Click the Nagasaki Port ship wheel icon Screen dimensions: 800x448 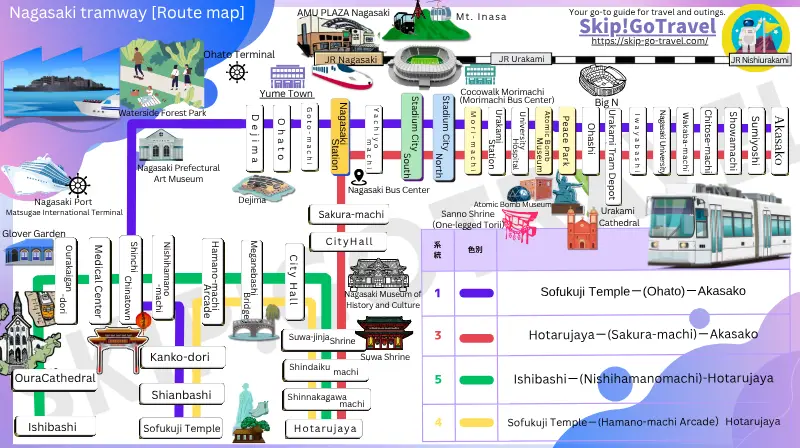point(79,186)
